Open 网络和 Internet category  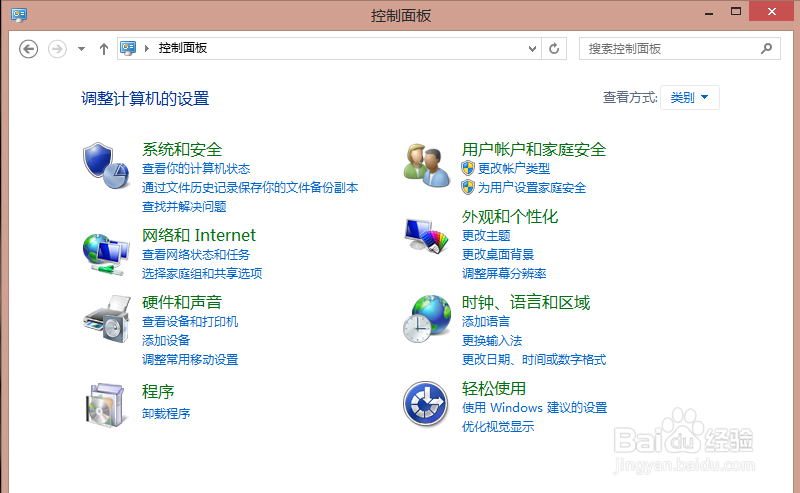tap(199, 235)
